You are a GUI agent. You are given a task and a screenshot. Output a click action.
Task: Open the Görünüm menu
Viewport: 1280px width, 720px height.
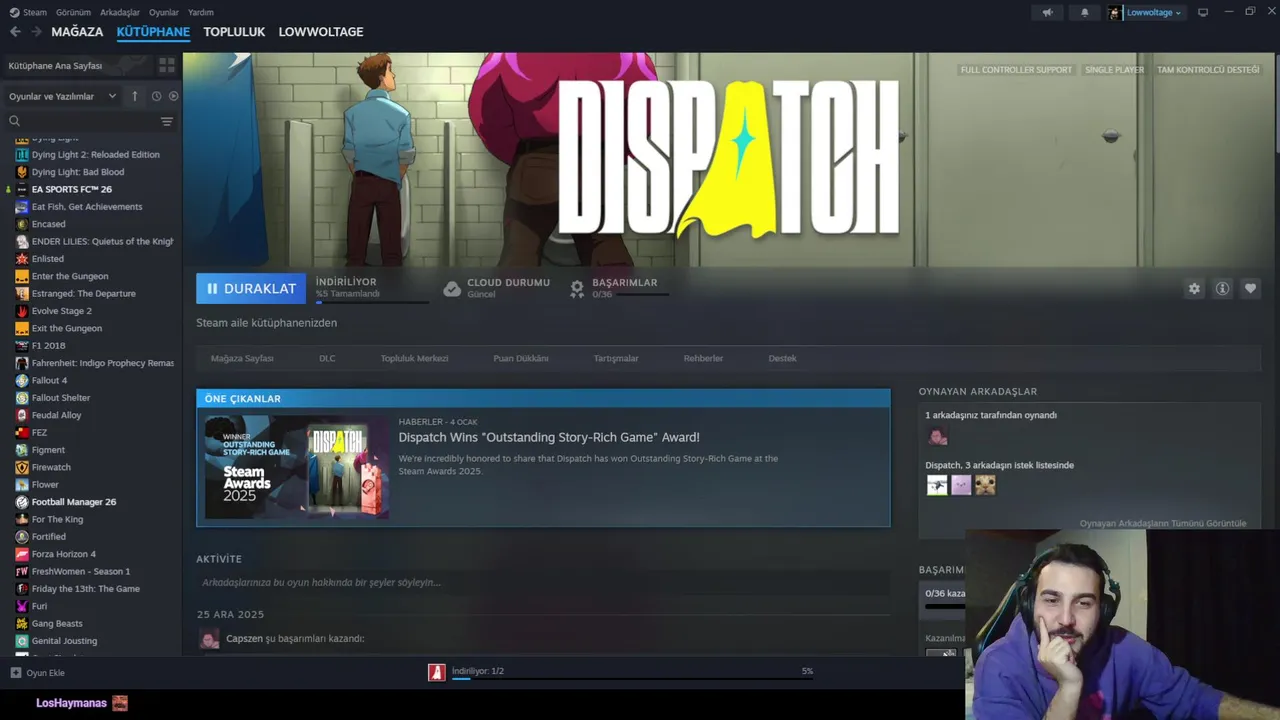(74, 13)
